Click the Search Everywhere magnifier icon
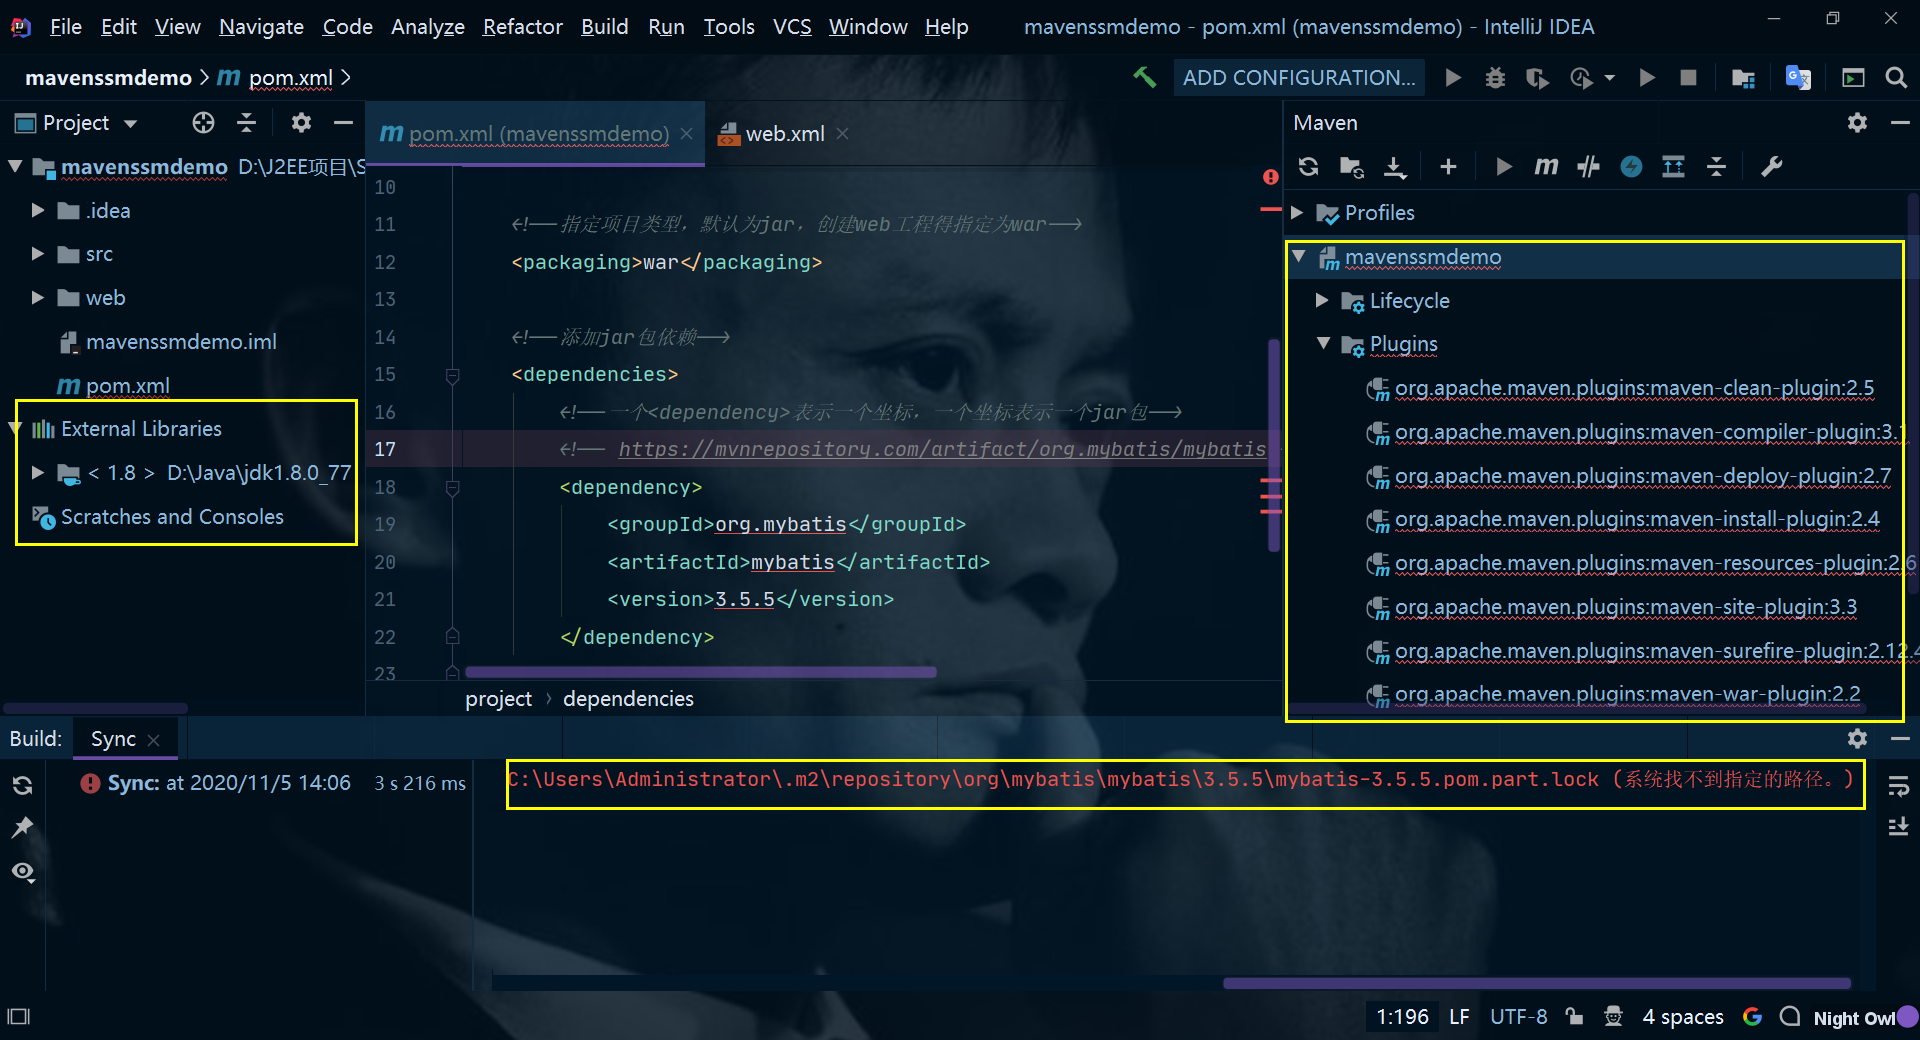The width and height of the screenshot is (1920, 1040). coord(1895,78)
